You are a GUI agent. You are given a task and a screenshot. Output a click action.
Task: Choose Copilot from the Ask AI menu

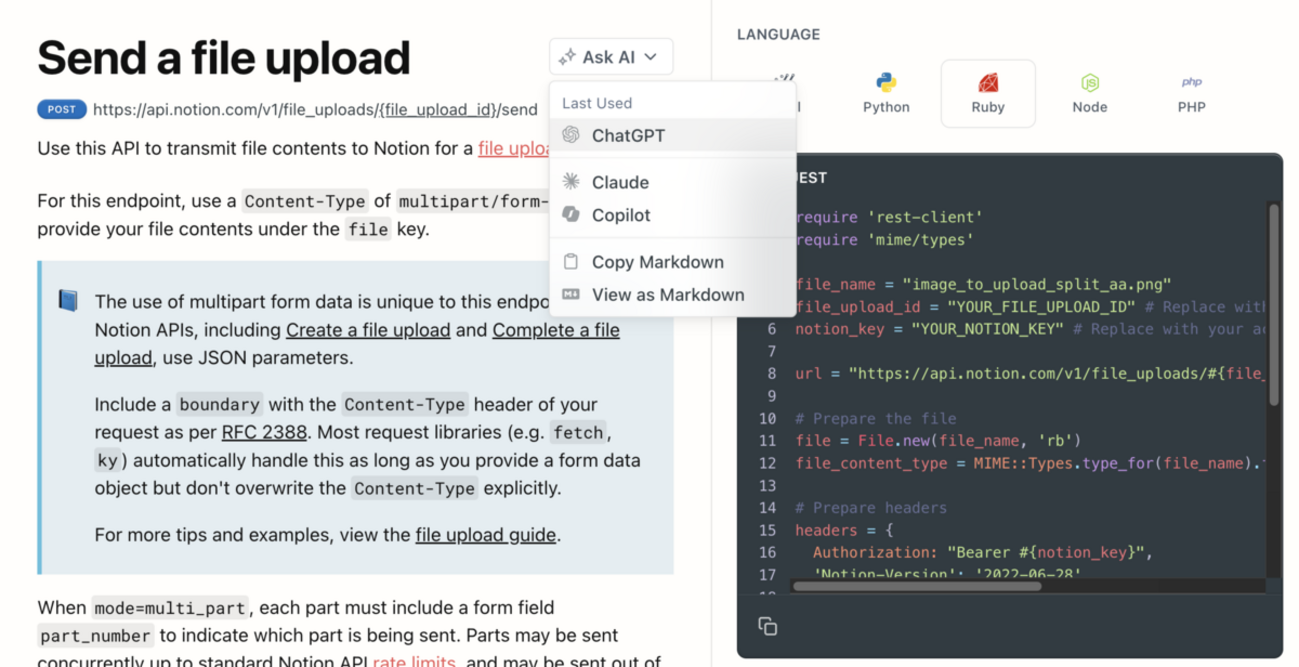672,215
